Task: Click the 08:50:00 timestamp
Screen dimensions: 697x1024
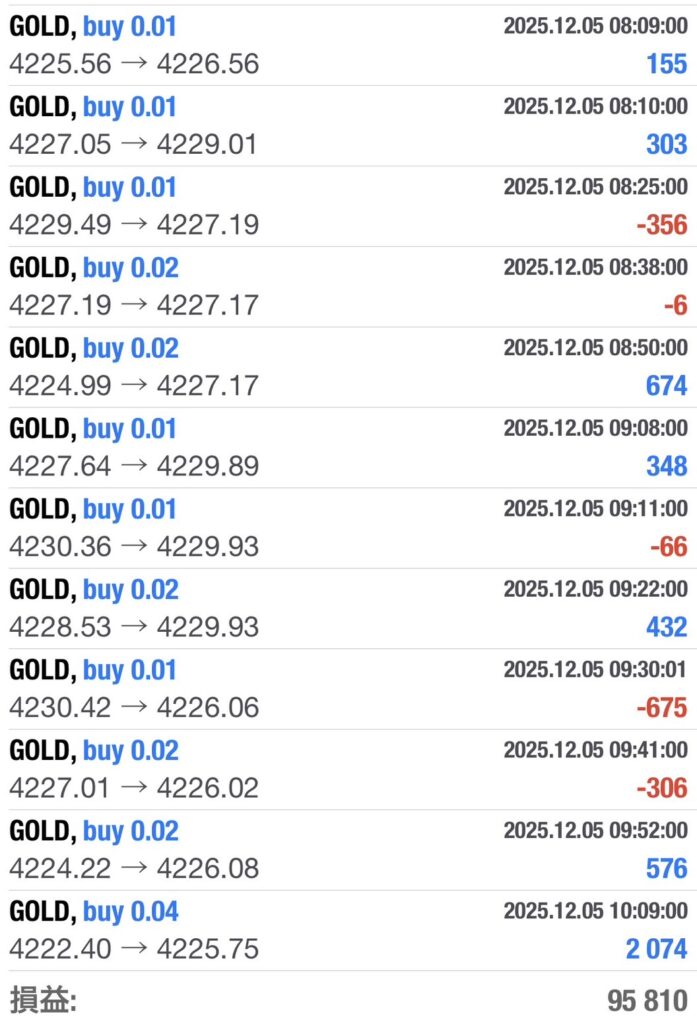Action: click(595, 348)
